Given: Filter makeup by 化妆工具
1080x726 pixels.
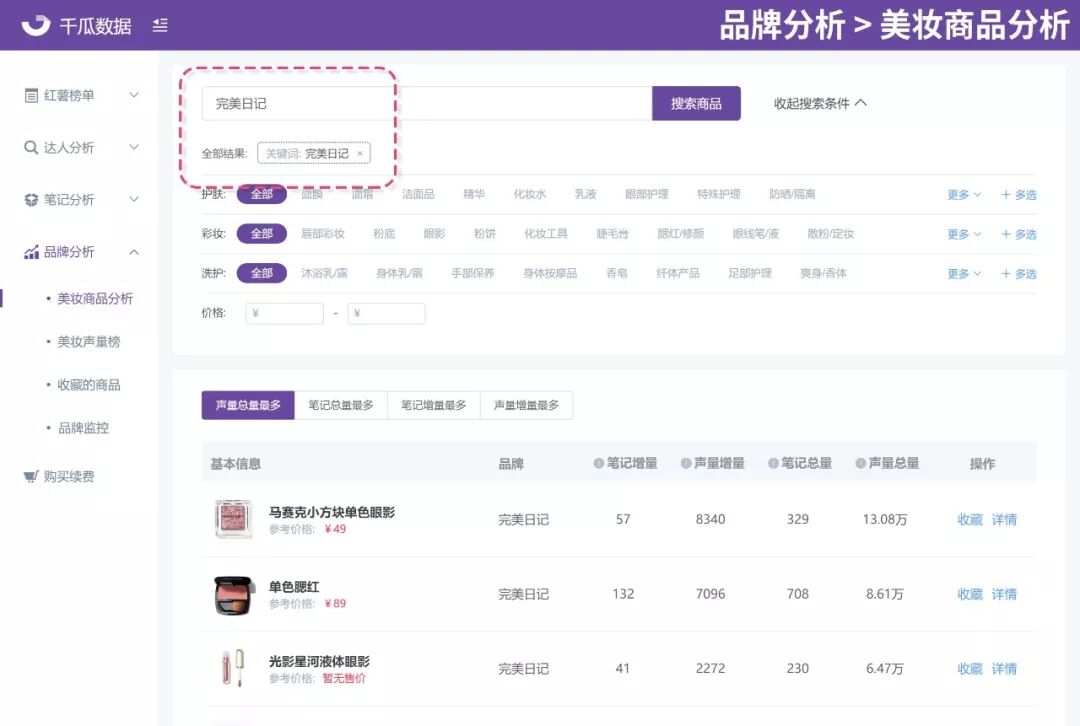Looking at the screenshot, I should pos(546,234).
